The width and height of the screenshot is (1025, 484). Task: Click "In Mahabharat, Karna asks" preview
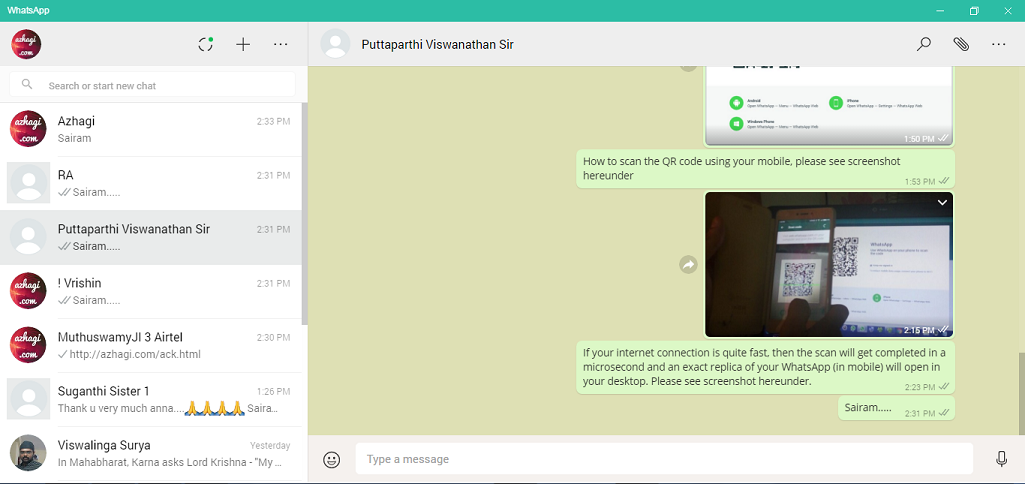(x=170, y=462)
